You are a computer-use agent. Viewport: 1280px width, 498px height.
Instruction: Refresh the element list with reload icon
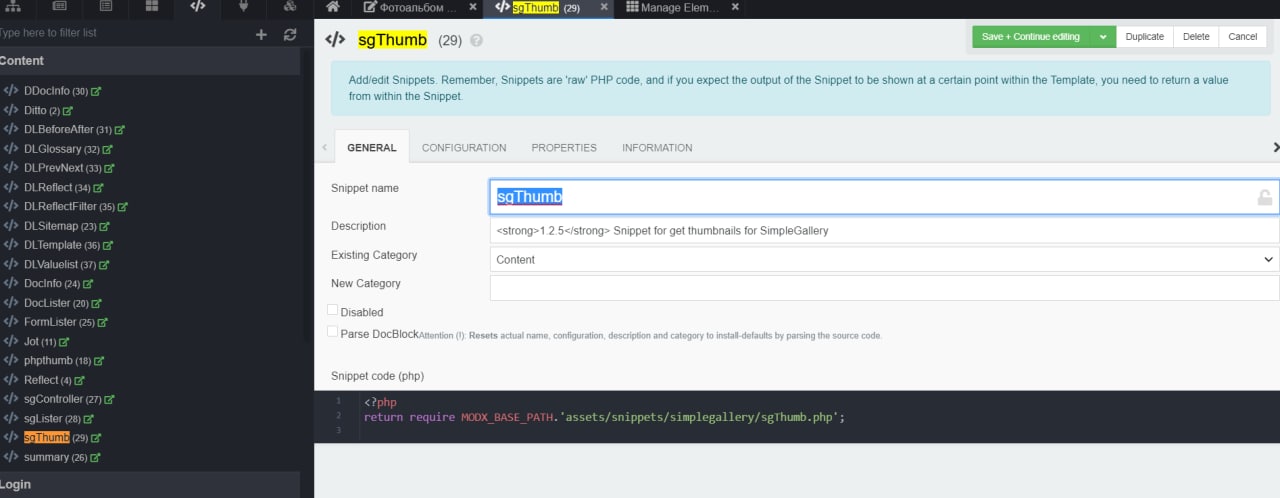[x=290, y=34]
